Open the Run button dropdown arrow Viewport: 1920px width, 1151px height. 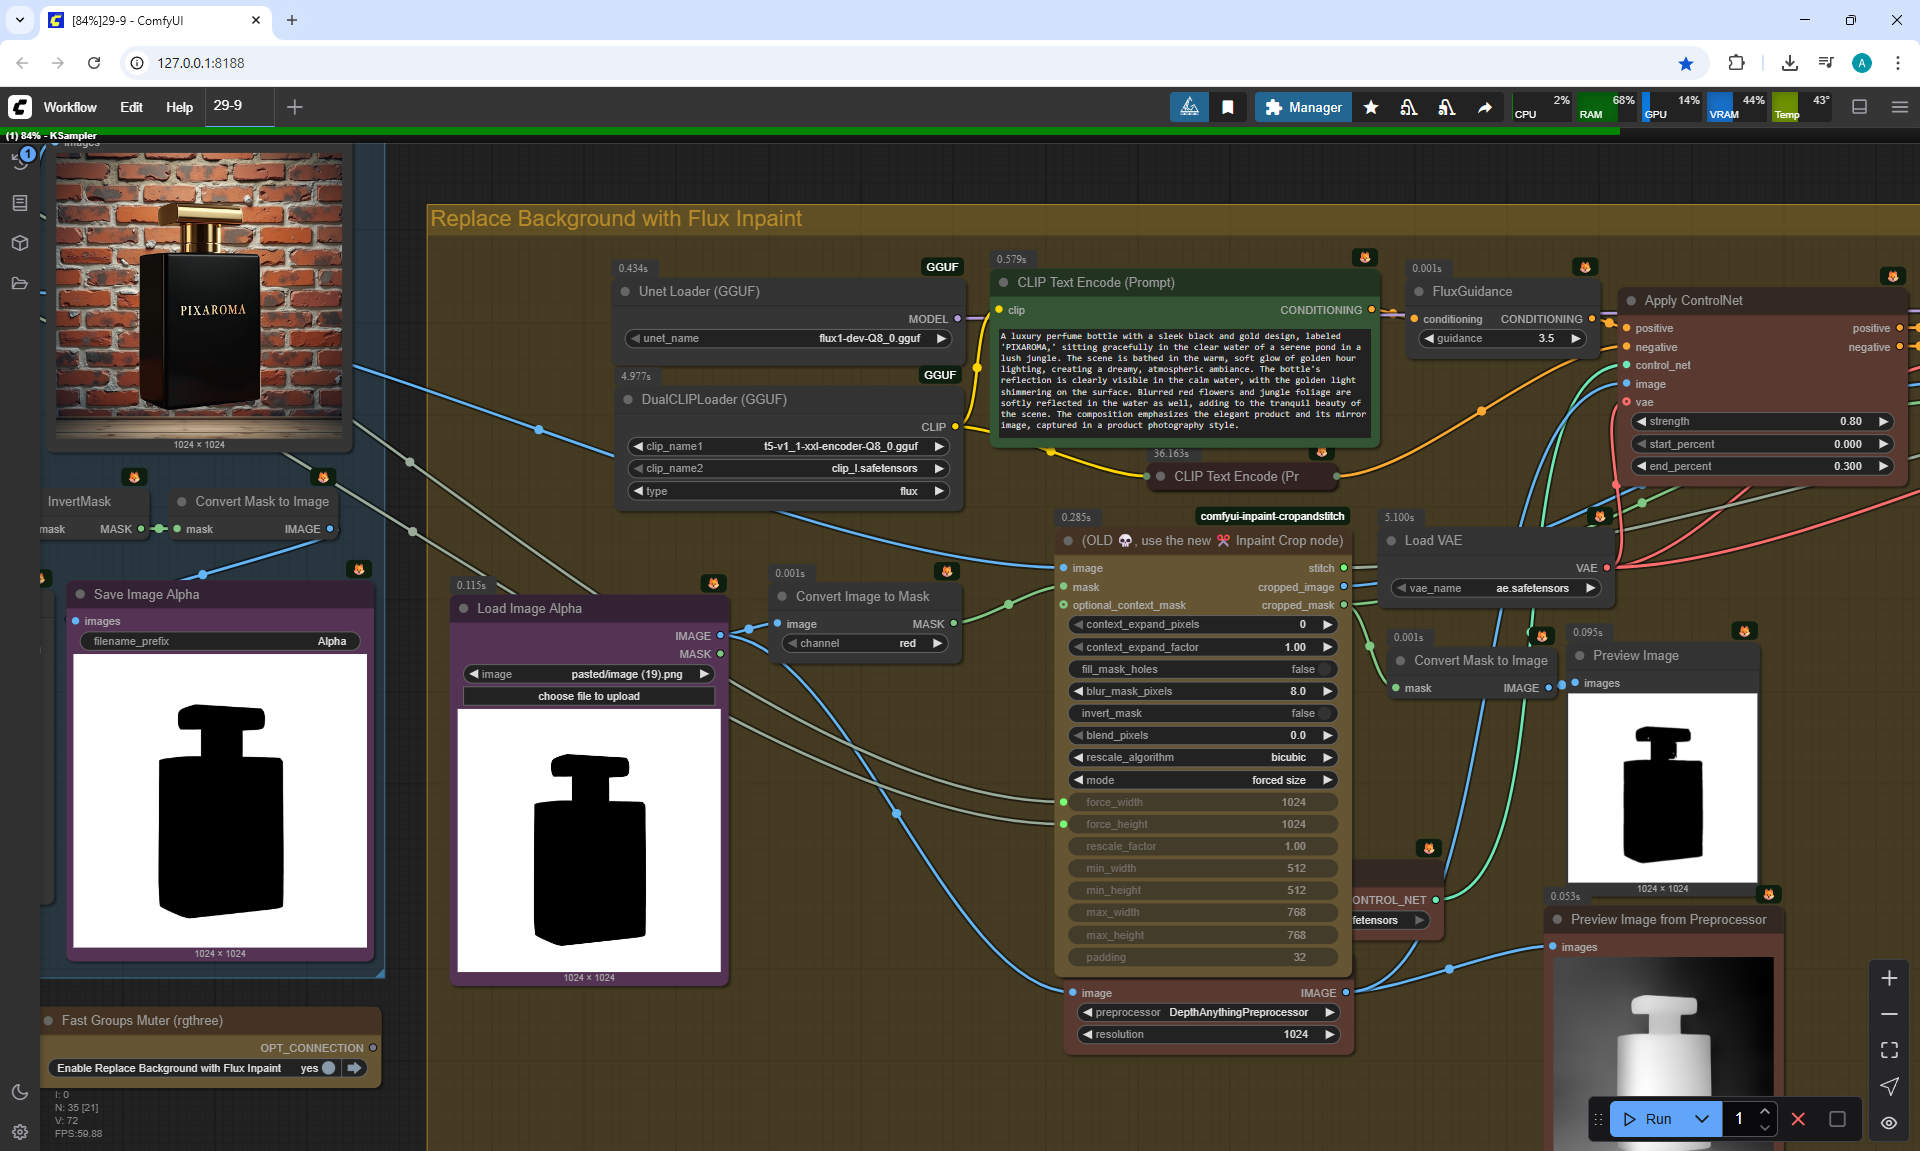[1702, 1119]
